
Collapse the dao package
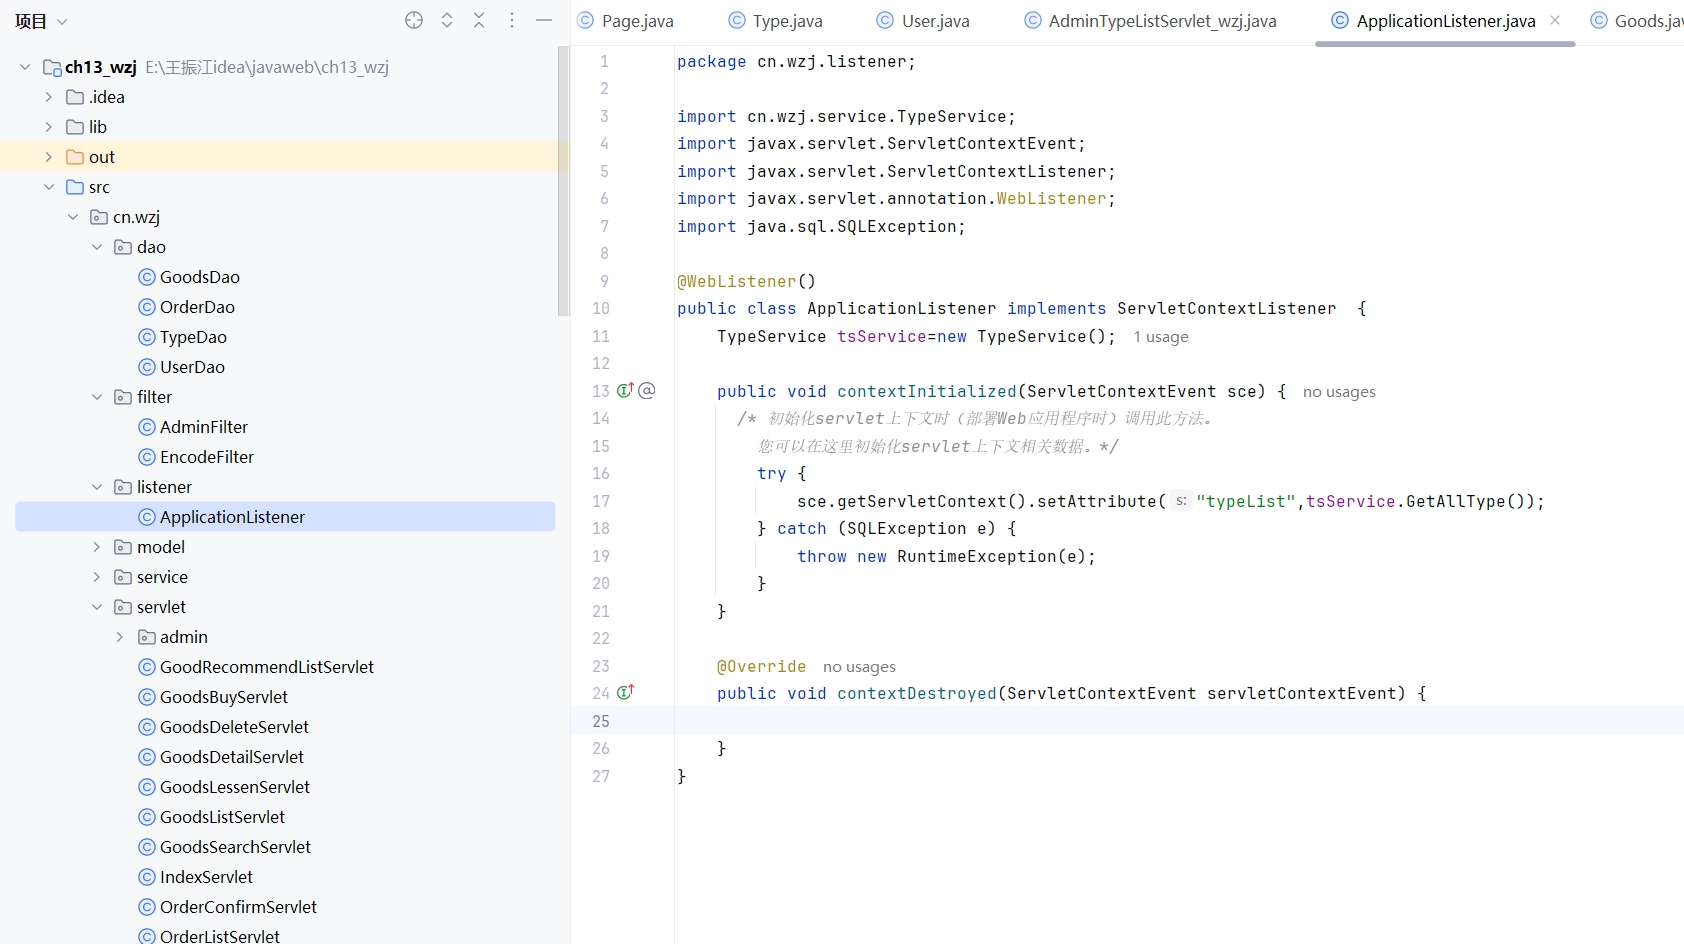[x=97, y=247]
